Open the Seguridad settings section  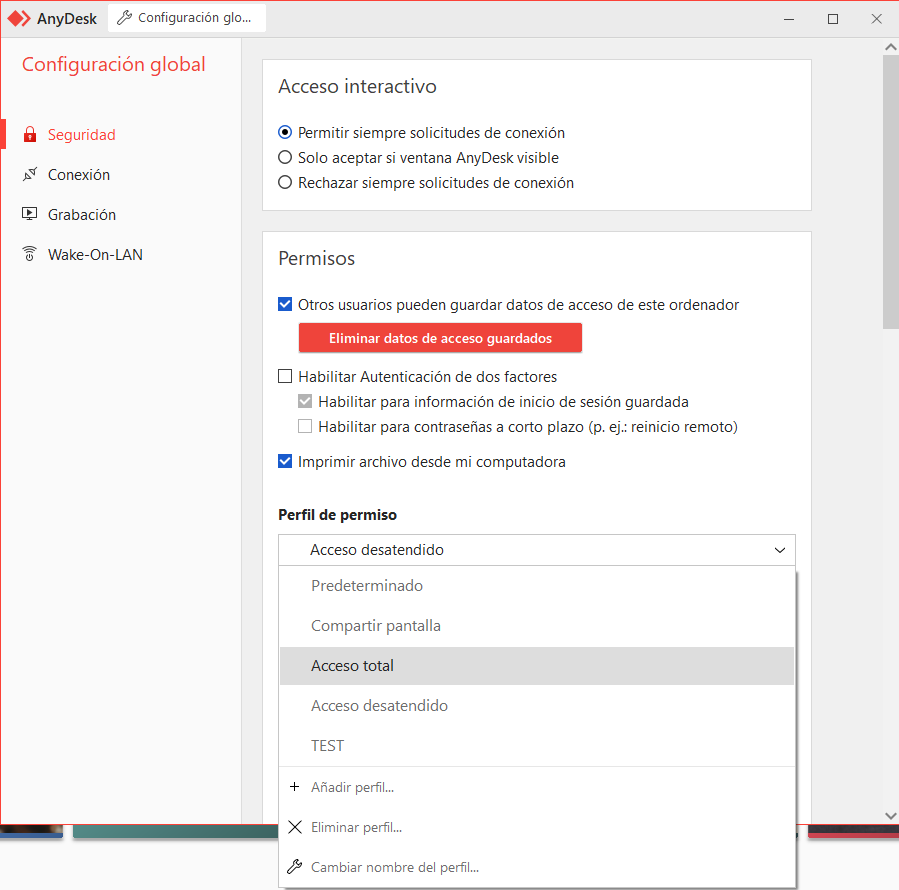point(122,134)
